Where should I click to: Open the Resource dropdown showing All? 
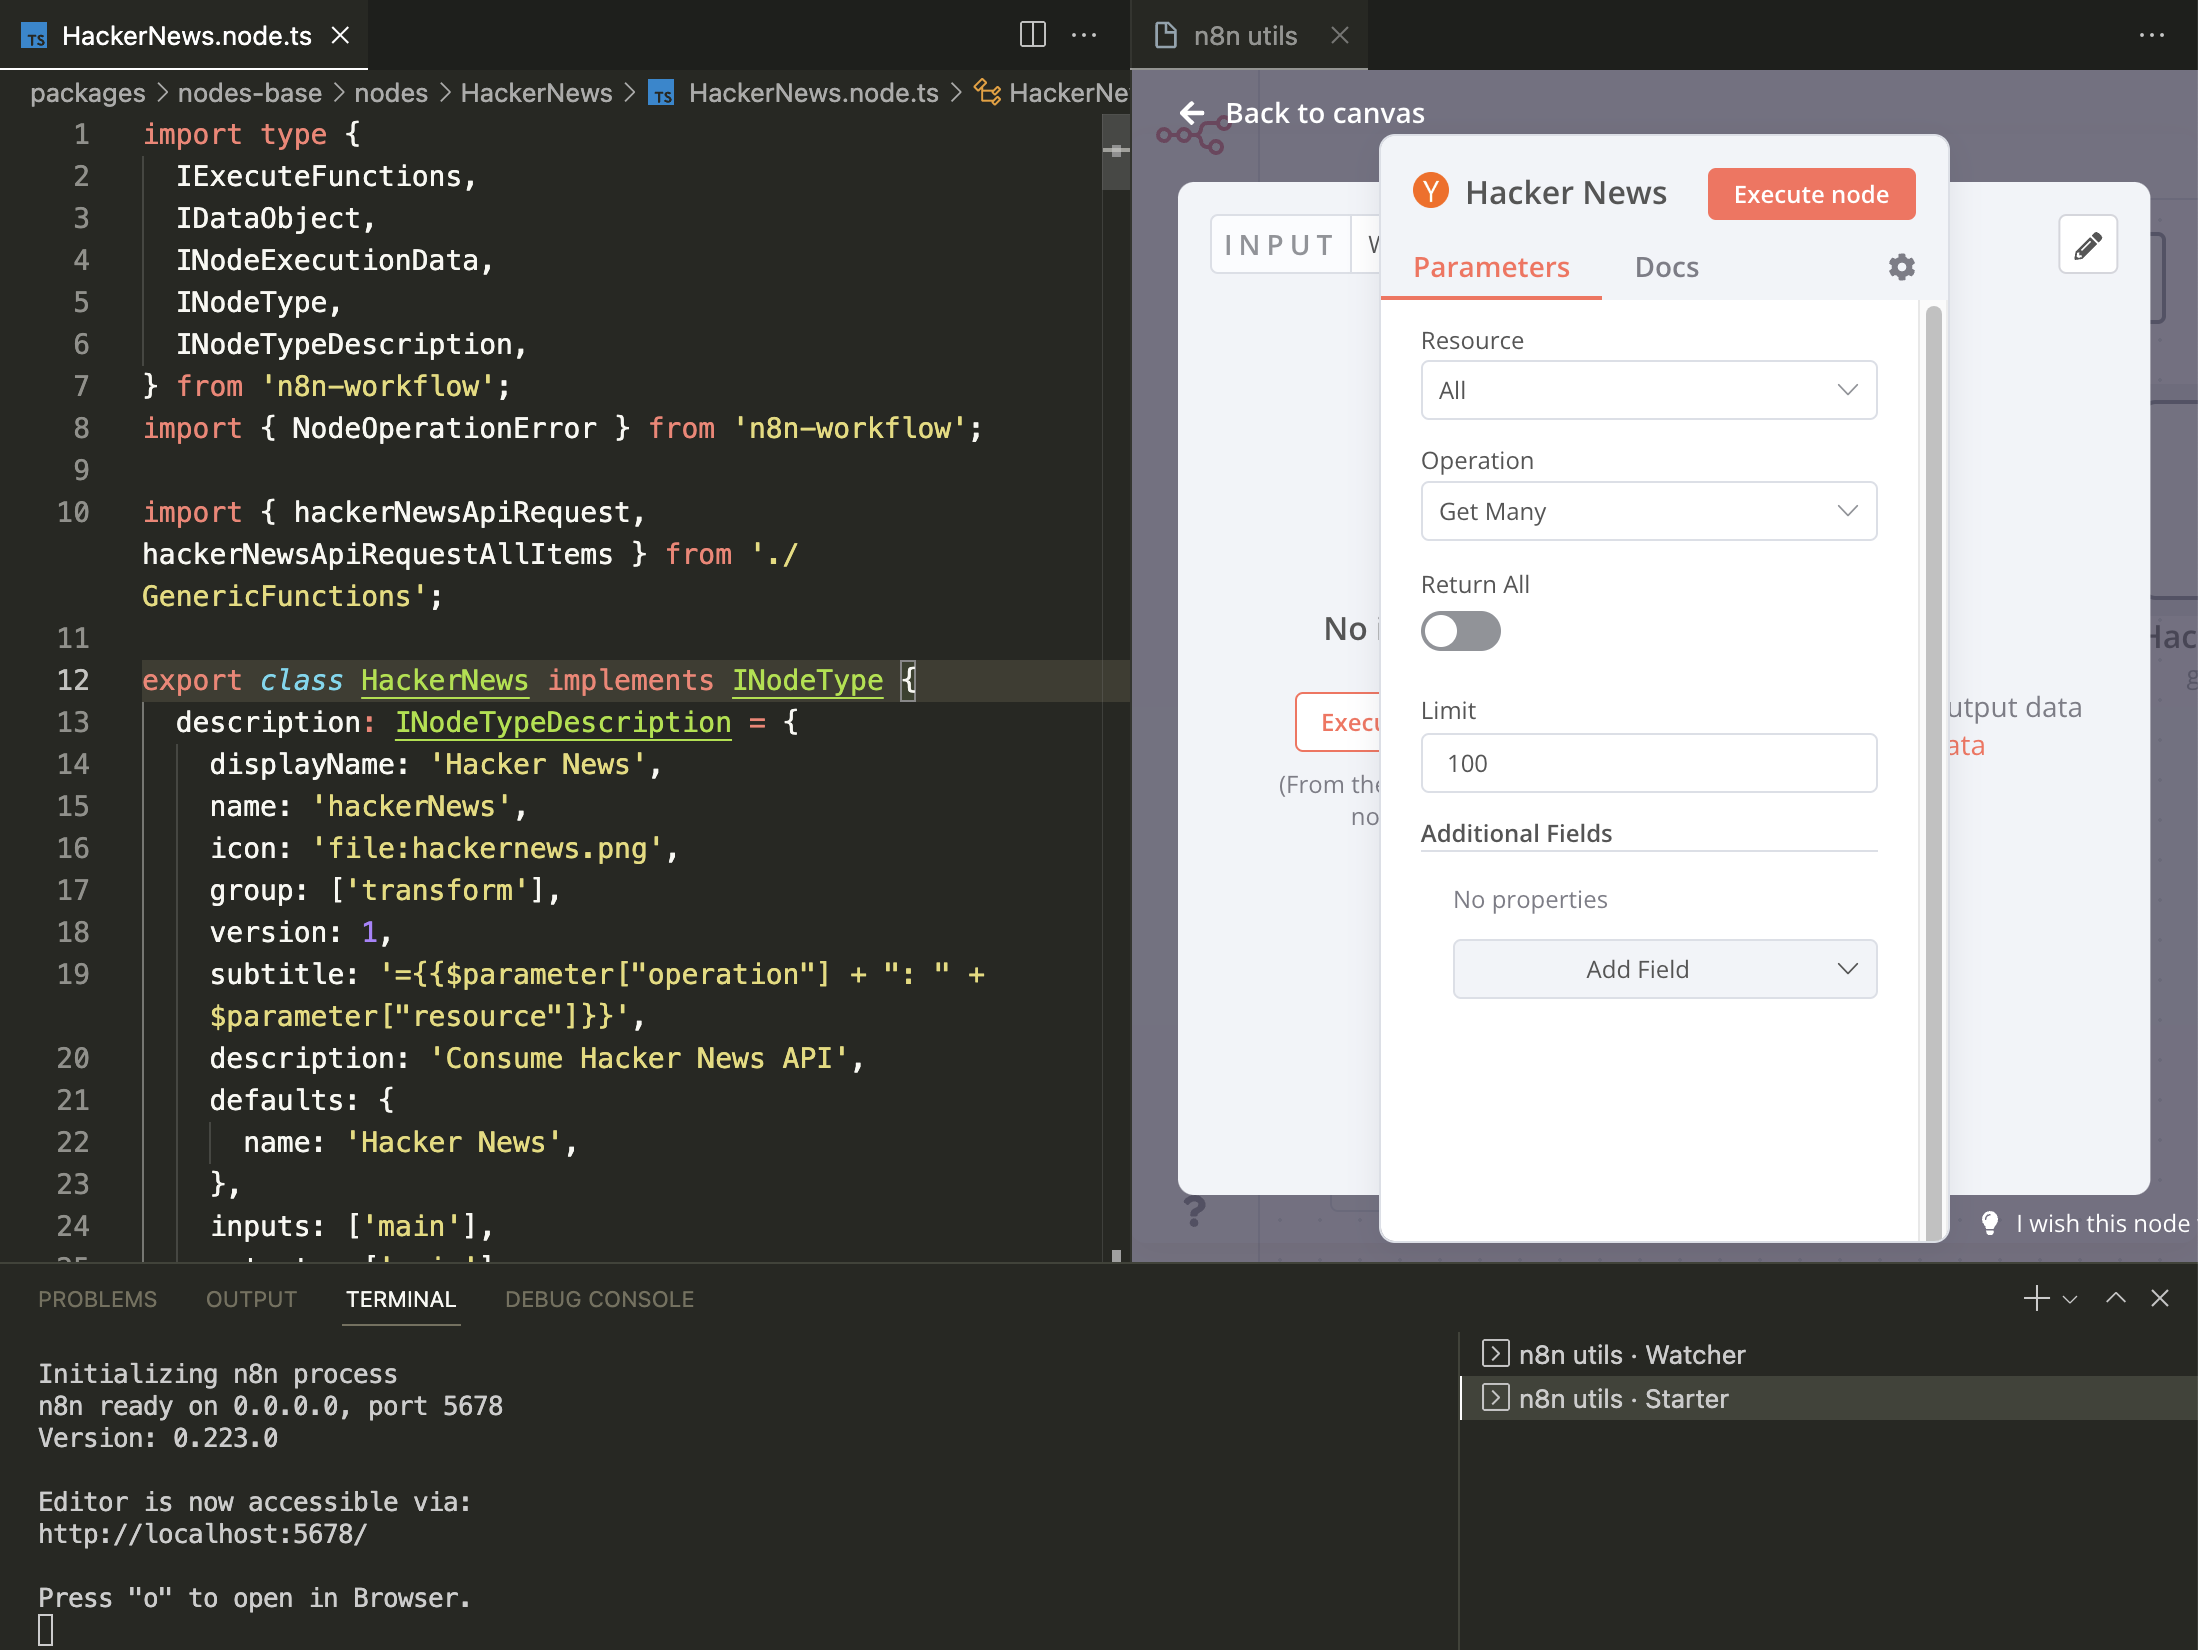click(x=1648, y=390)
